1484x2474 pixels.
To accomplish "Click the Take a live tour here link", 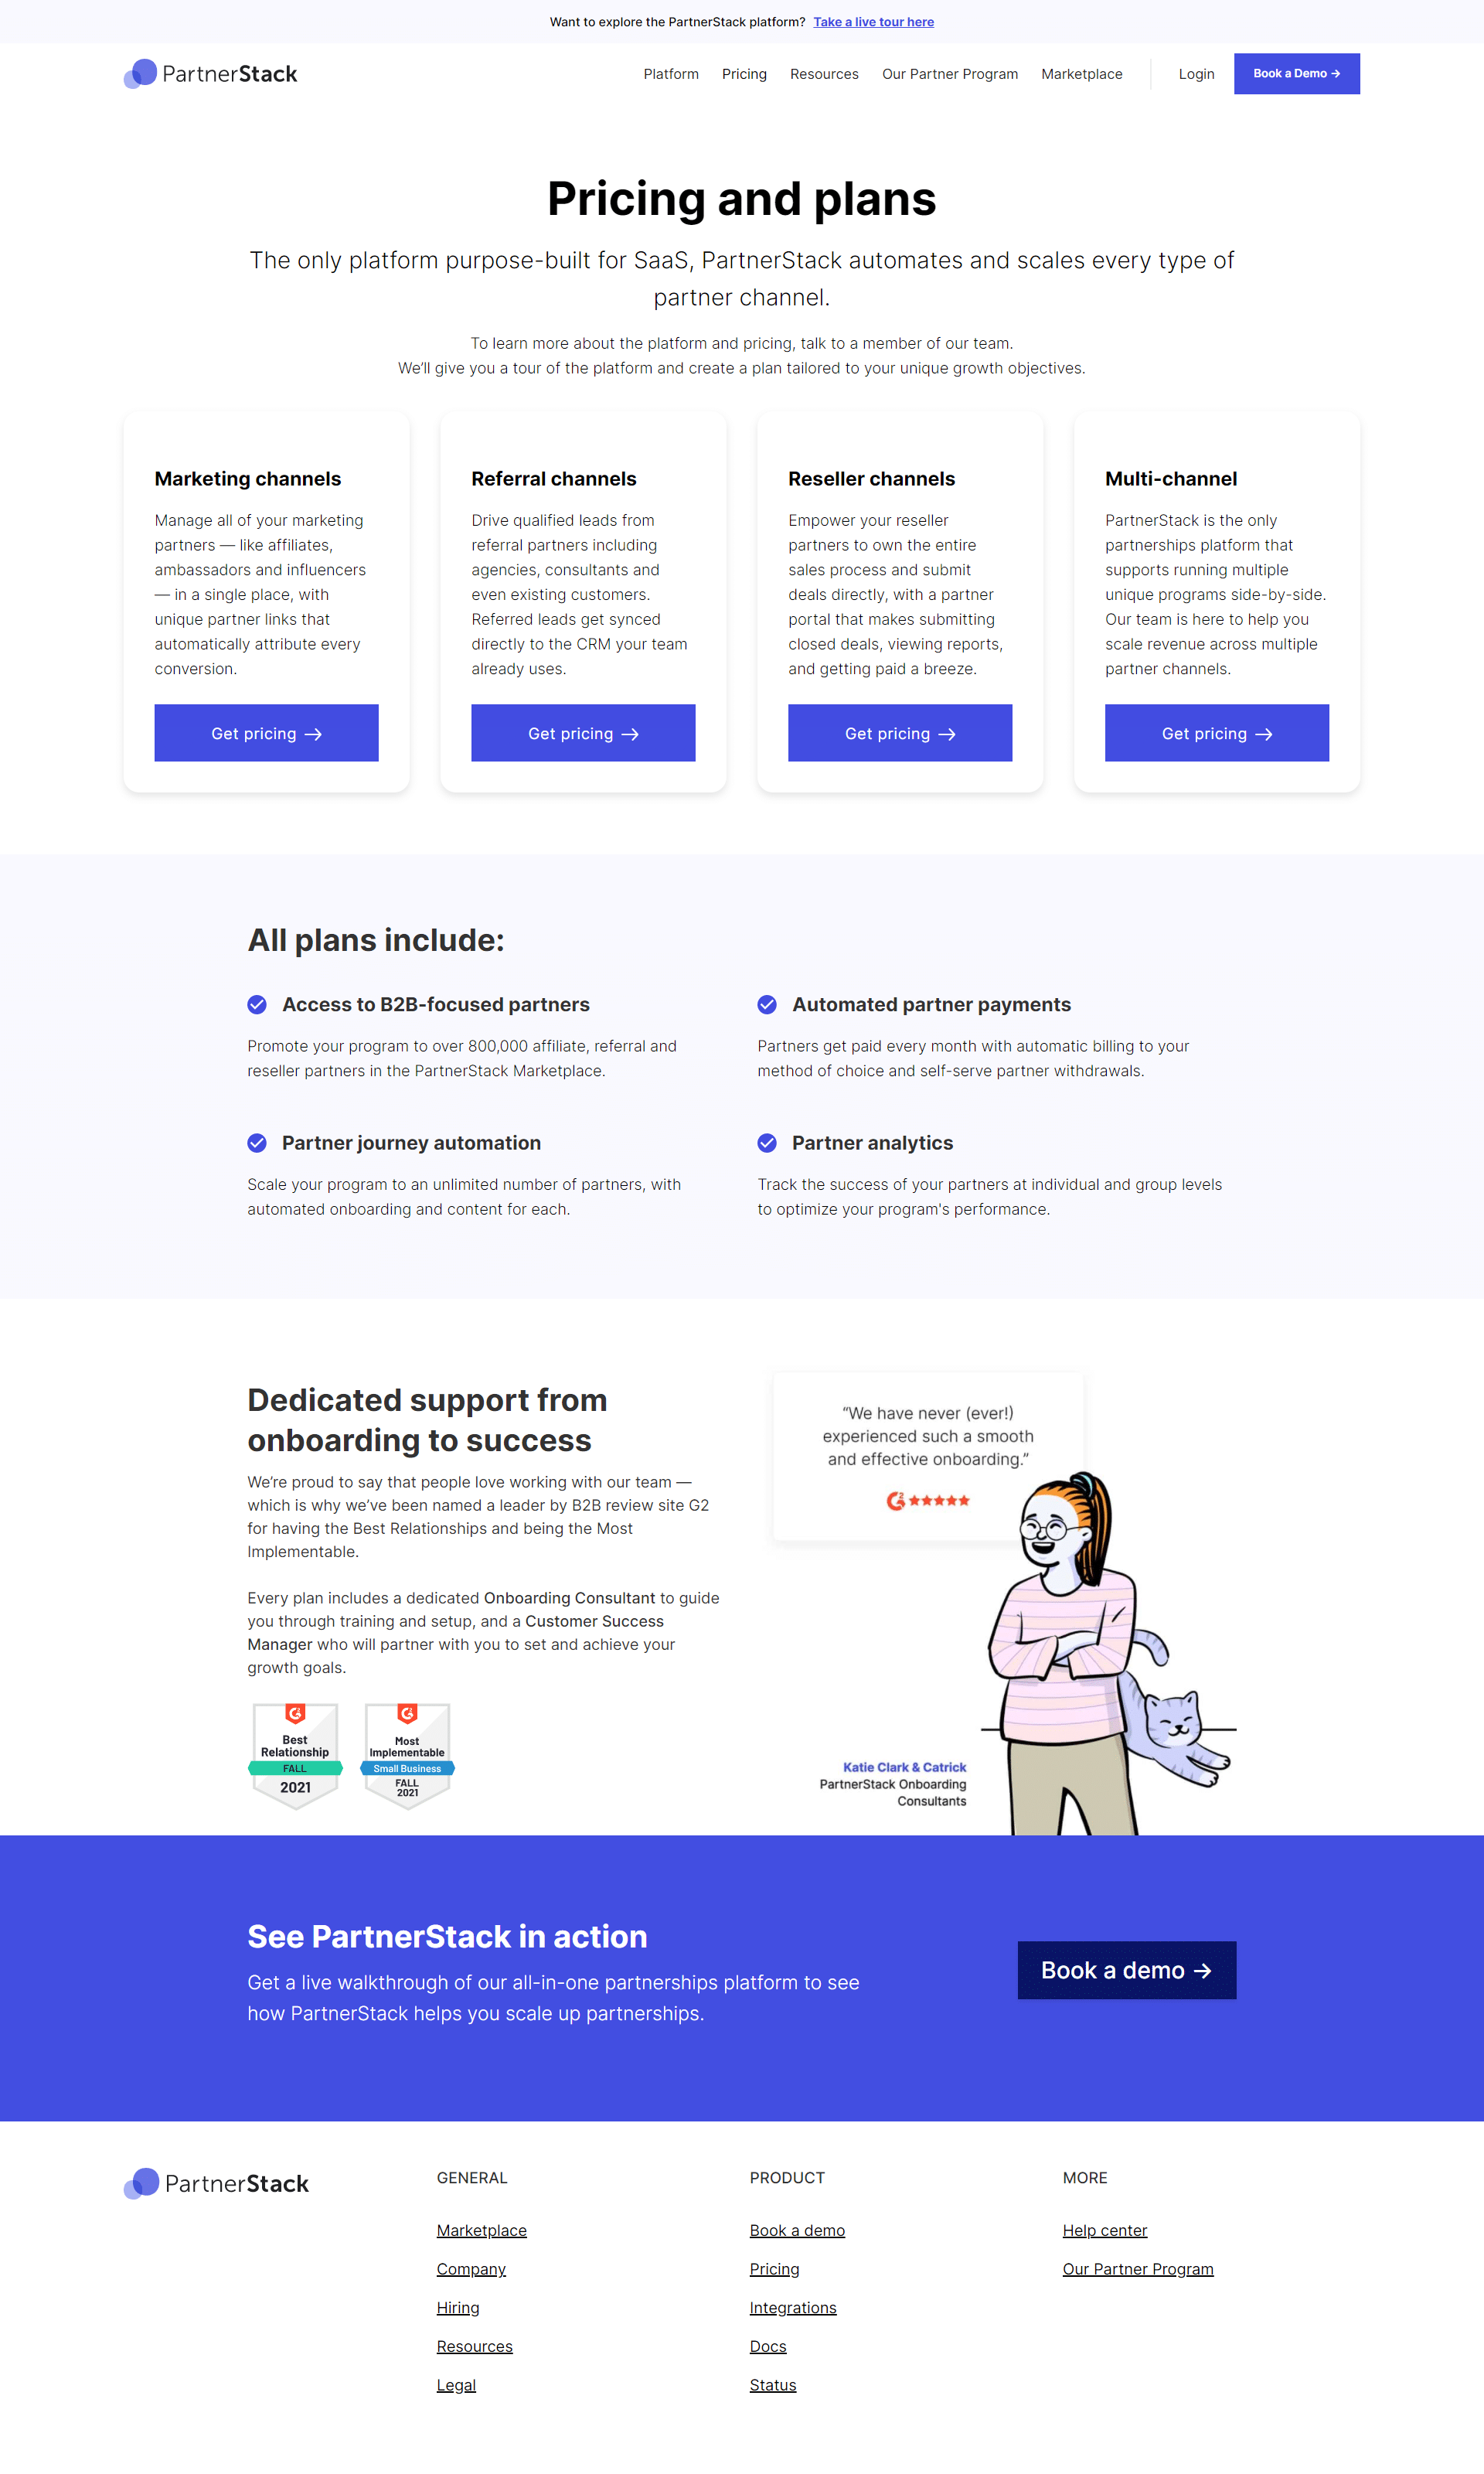I will pos(871,21).
